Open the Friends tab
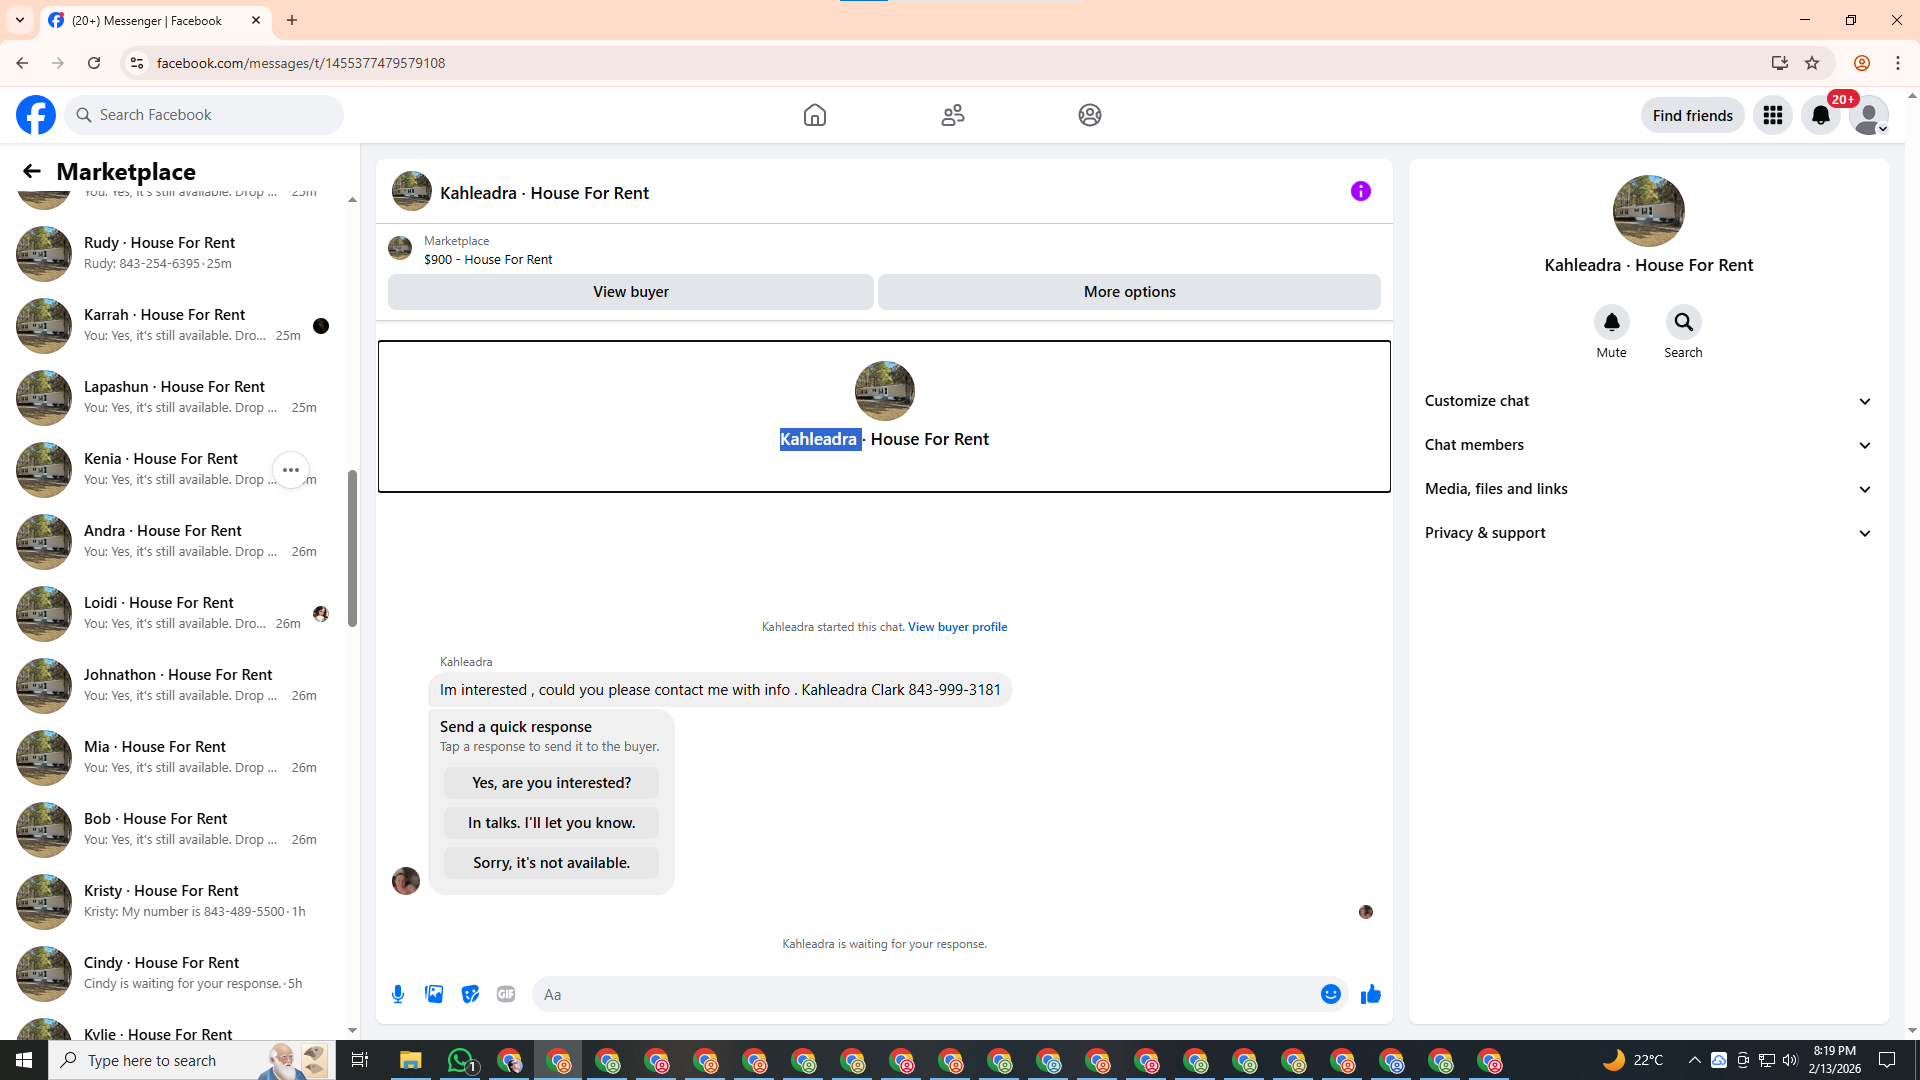 (x=952, y=115)
